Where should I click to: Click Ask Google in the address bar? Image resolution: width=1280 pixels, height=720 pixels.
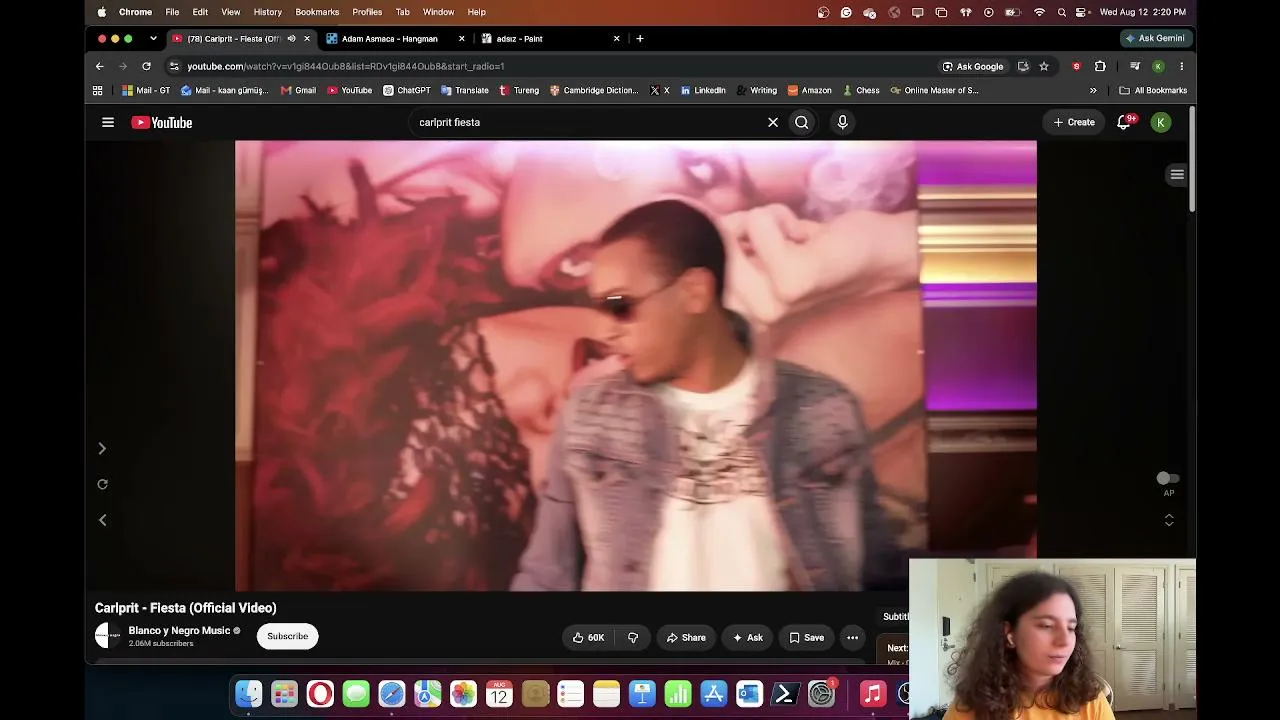pos(973,66)
